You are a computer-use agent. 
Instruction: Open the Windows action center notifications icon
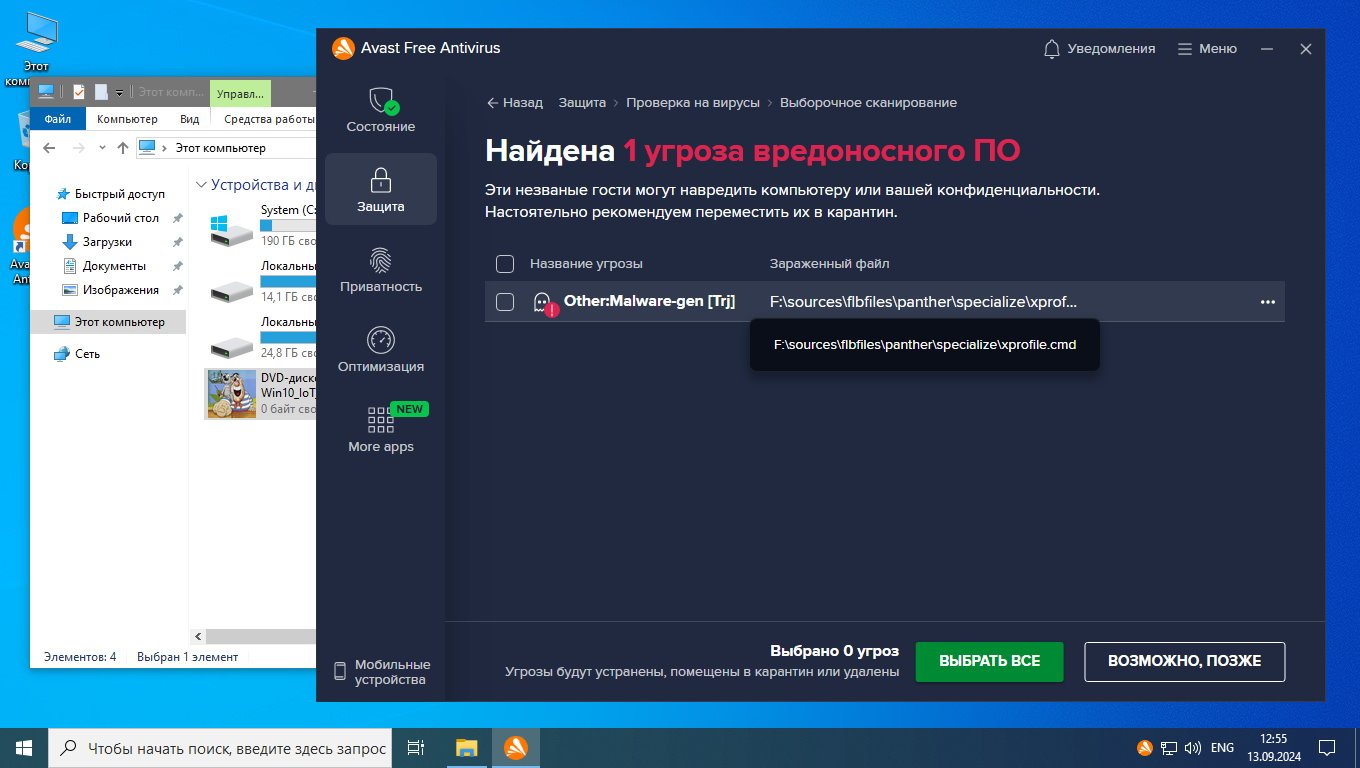1327,747
